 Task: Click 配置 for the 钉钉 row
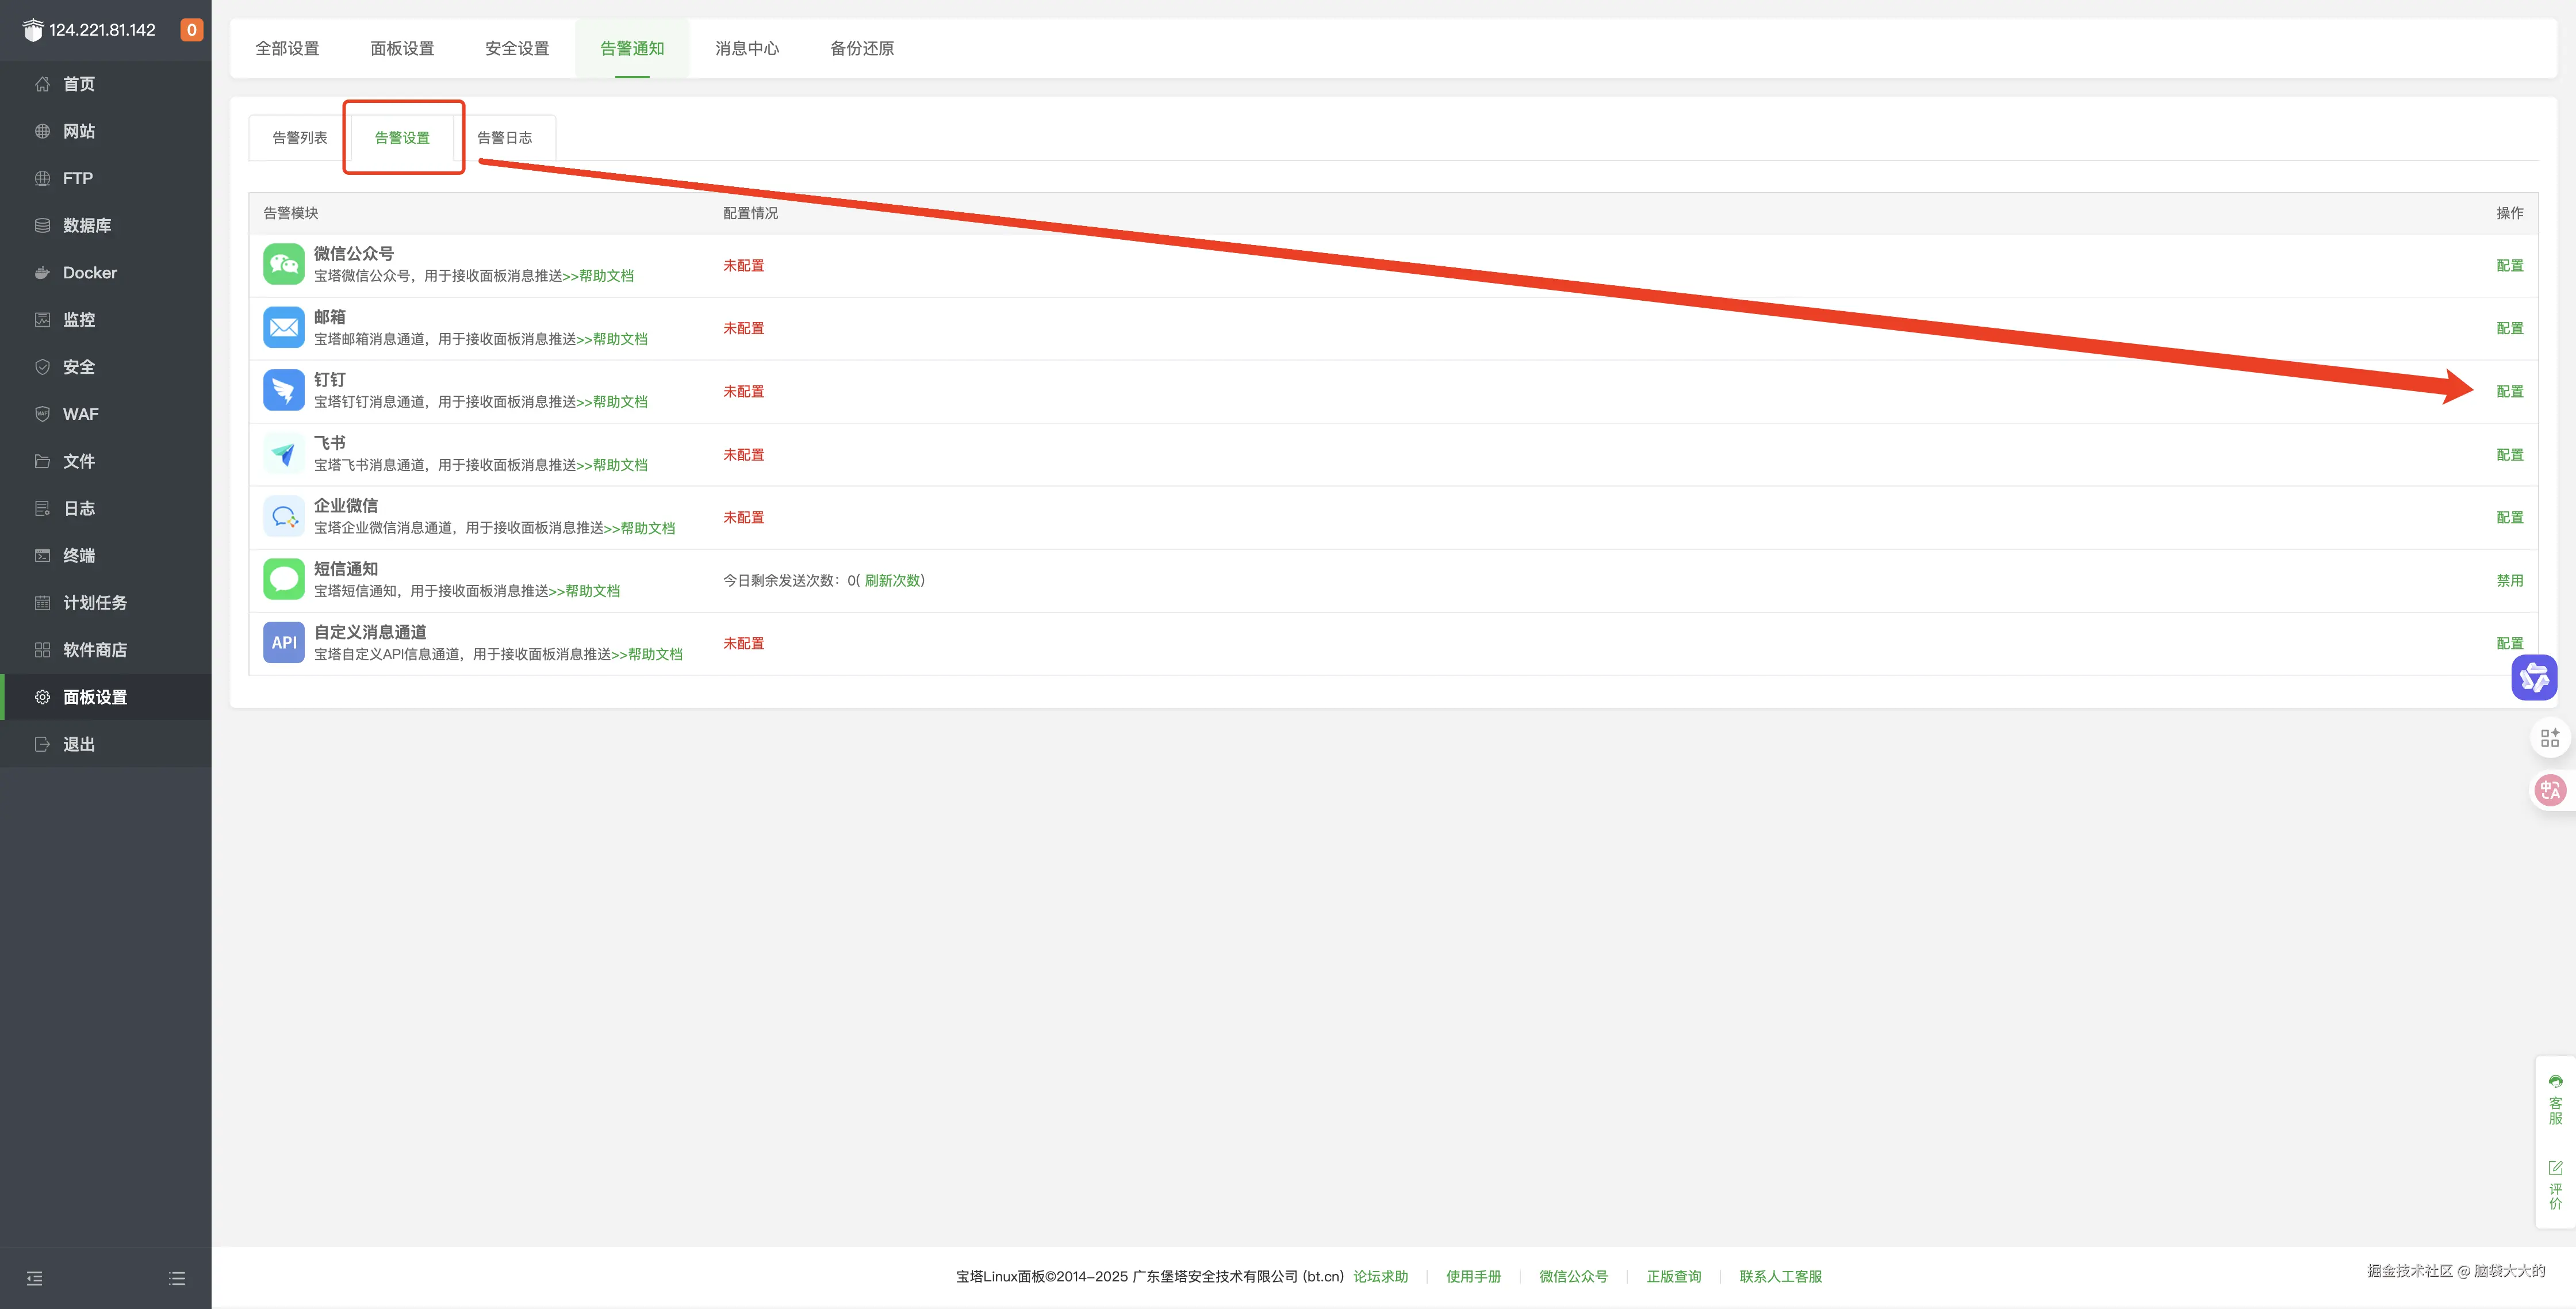(x=2509, y=391)
